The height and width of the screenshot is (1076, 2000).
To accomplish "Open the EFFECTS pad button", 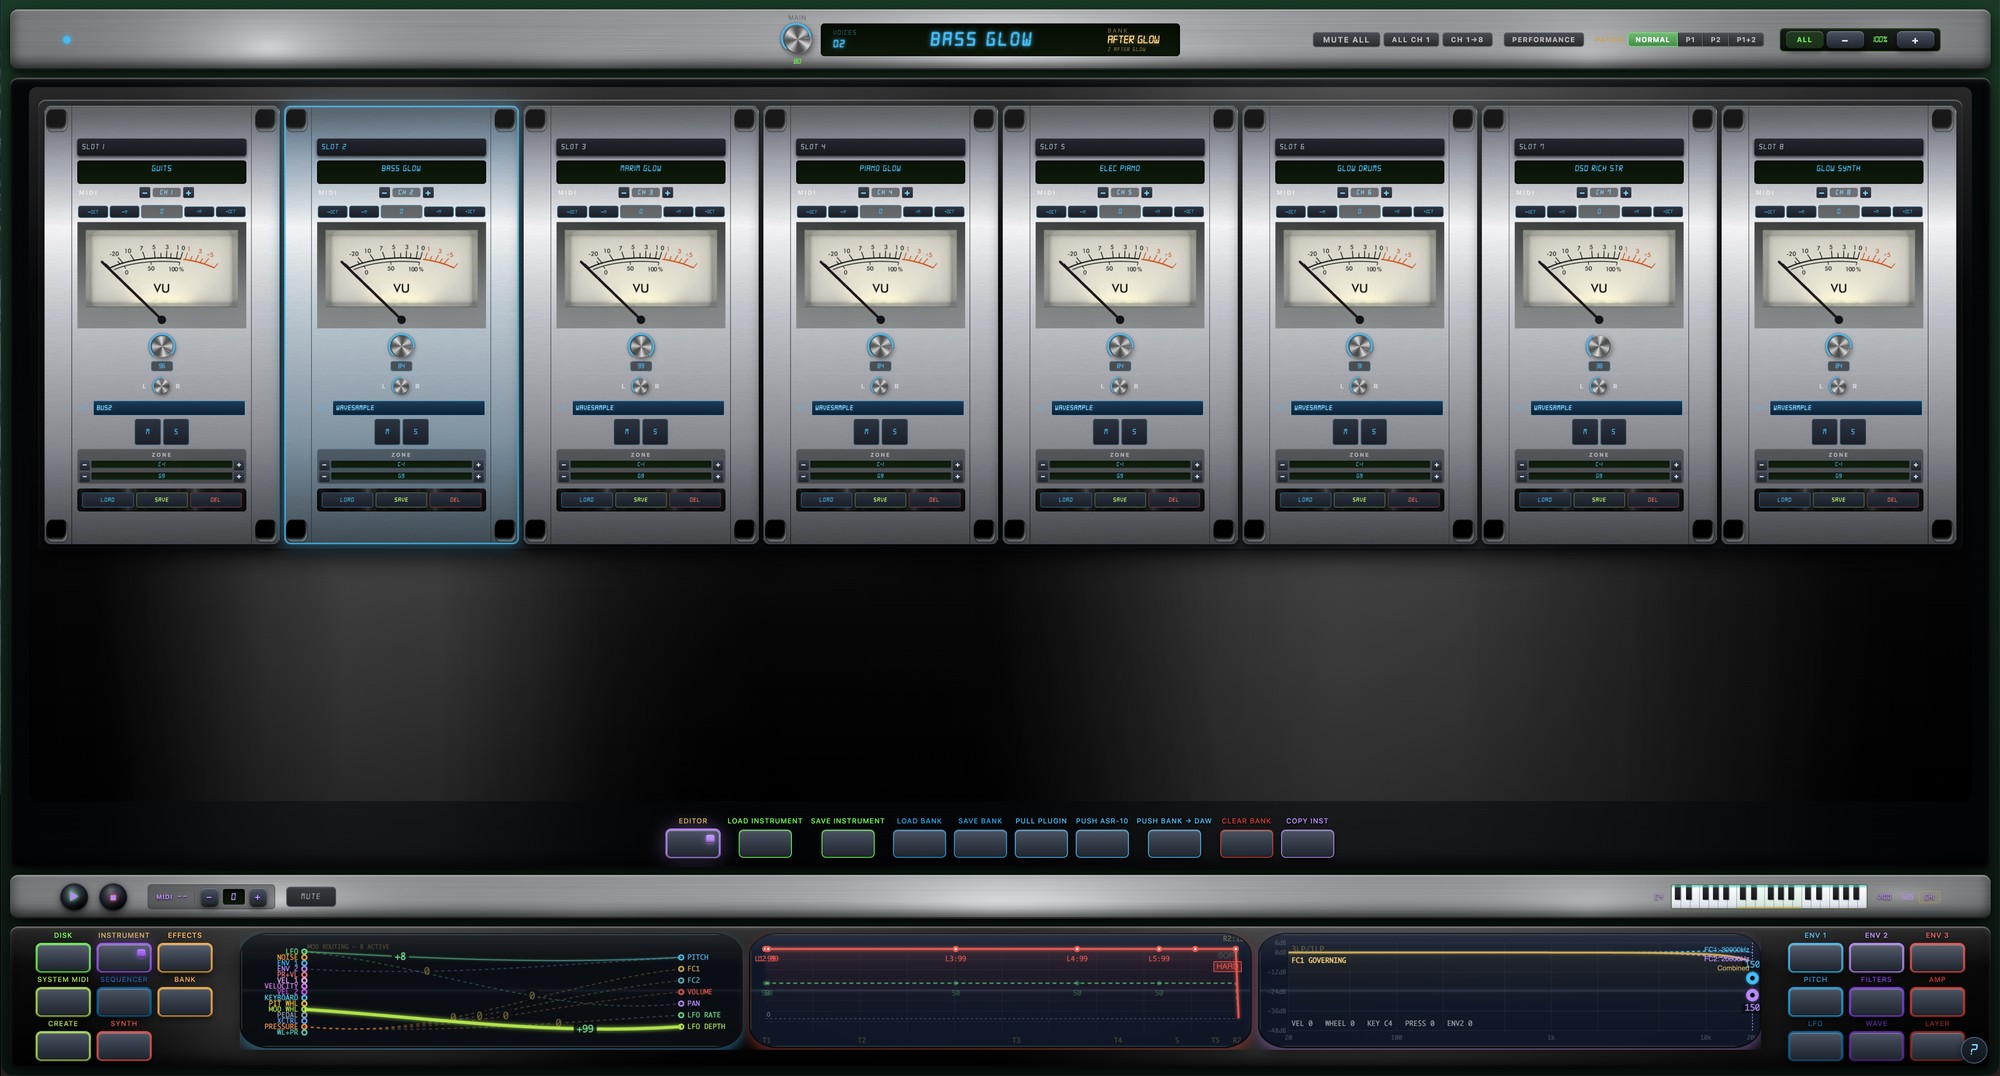I will (185, 958).
